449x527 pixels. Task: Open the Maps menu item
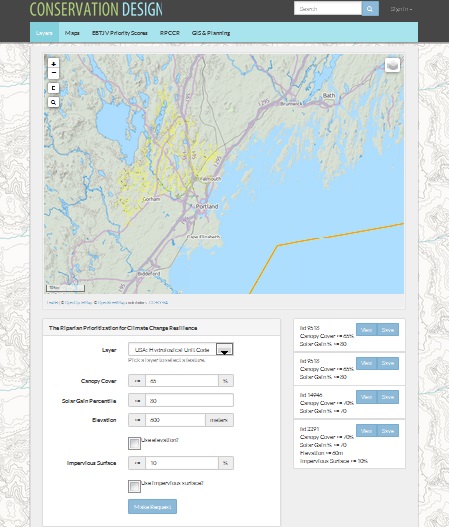coord(72,33)
